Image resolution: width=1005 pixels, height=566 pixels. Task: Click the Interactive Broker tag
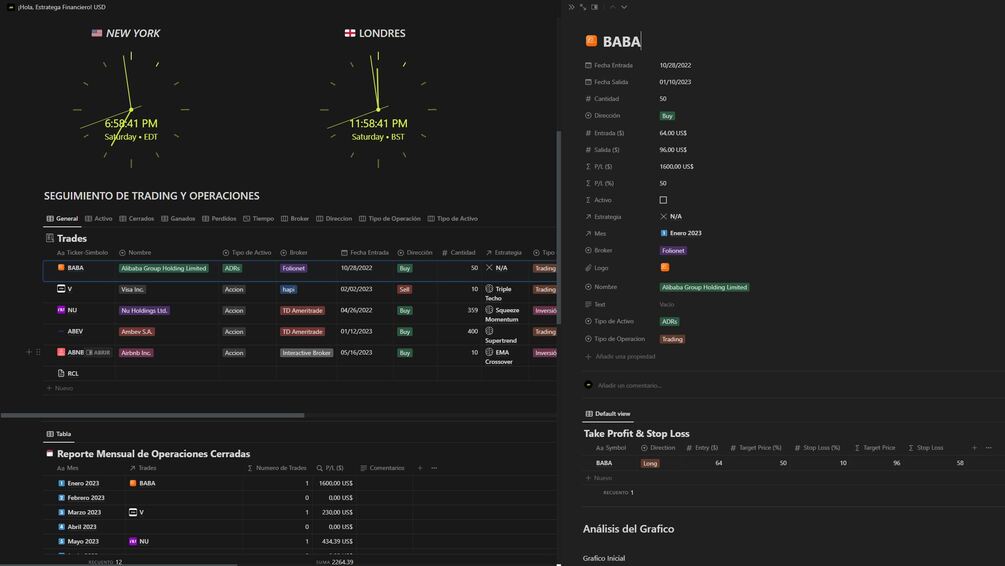[x=306, y=353]
